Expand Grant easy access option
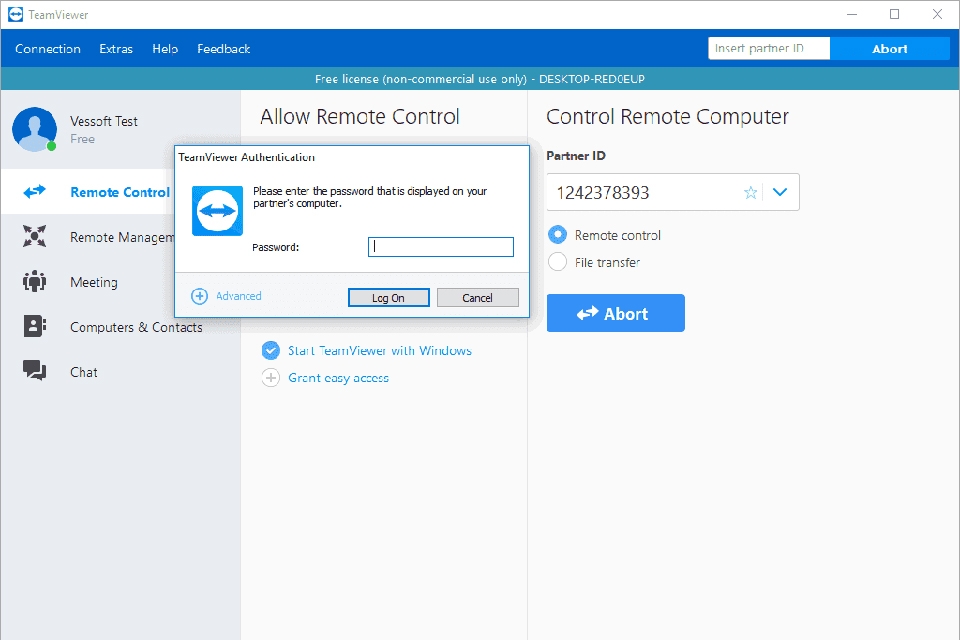The image size is (960, 640). coord(270,378)
